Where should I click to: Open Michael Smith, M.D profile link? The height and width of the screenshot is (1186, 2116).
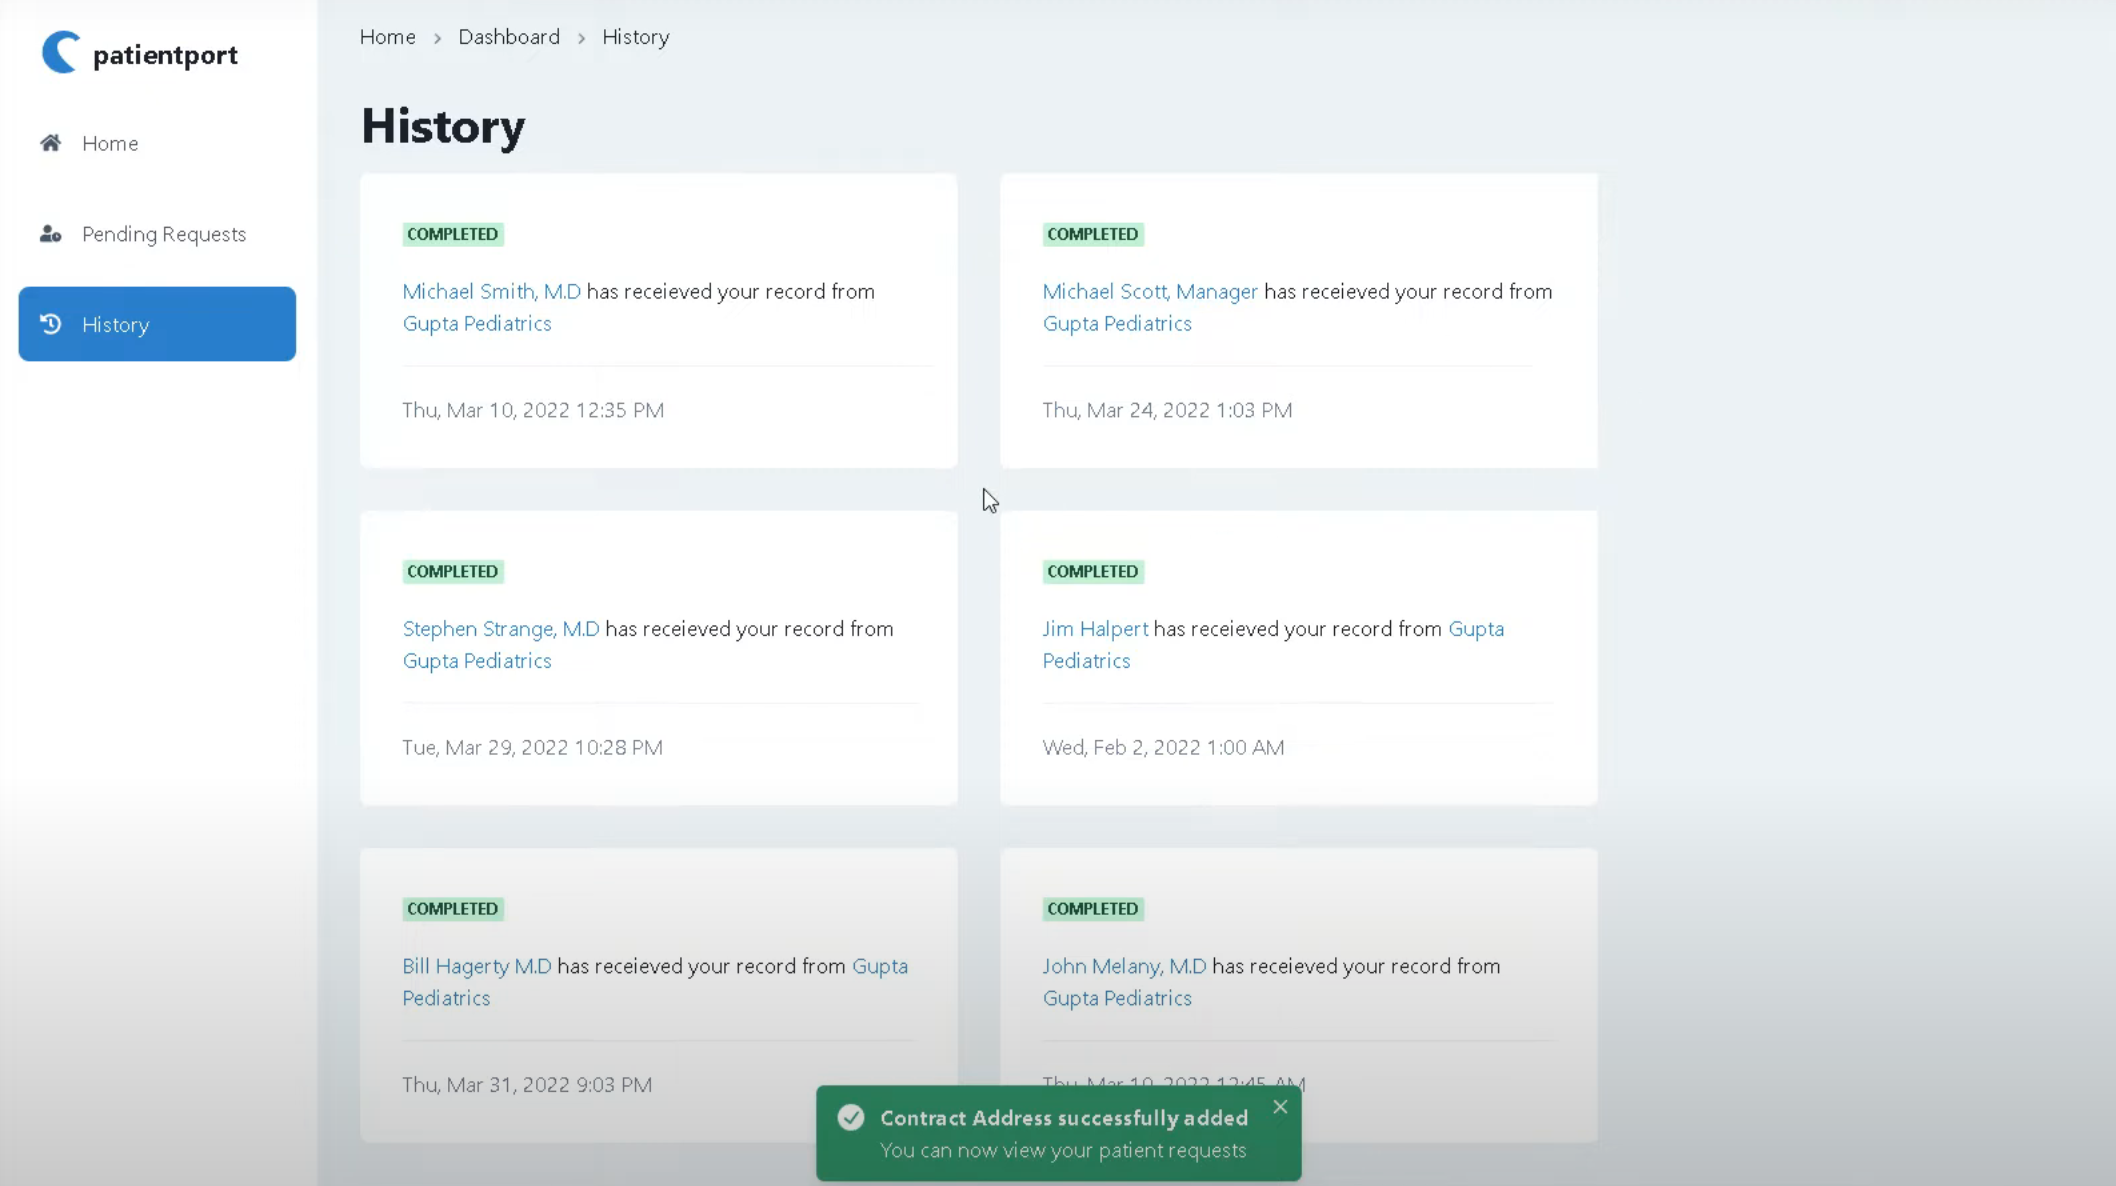click(x=490, y=291)
